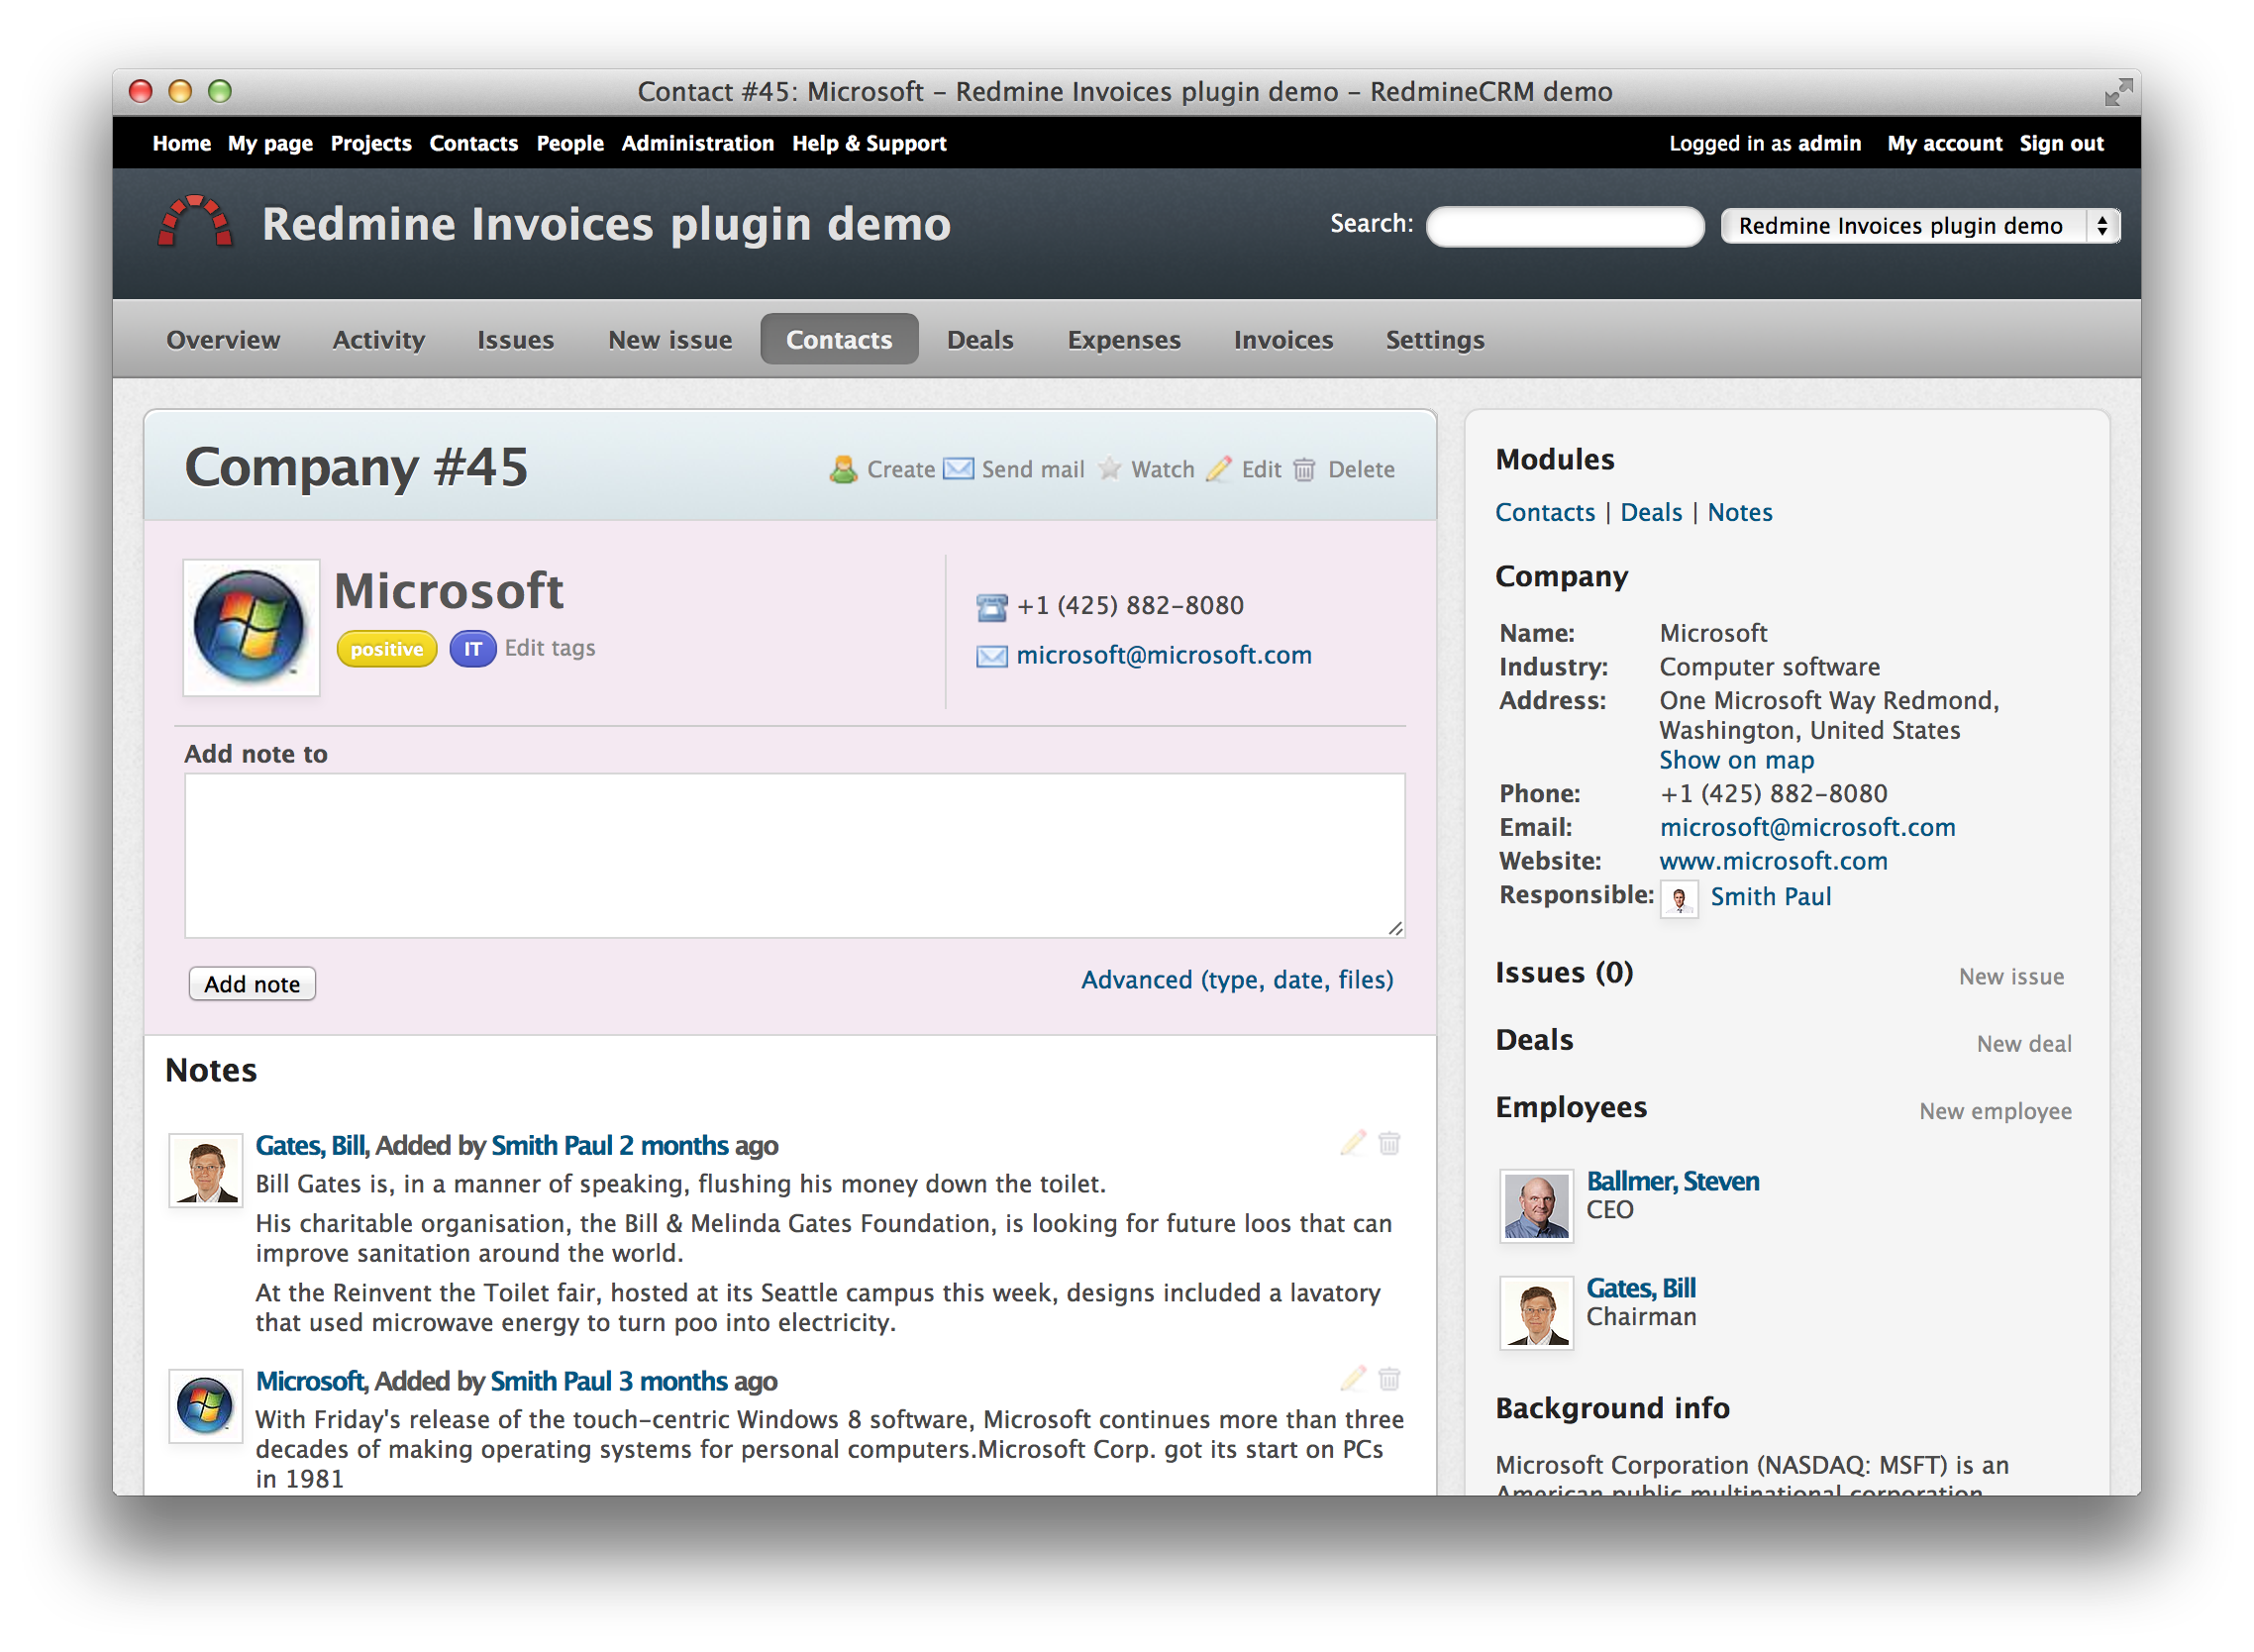Image resolution: width=2254 pixels, height=1652 pixels.
Task: Click the yellow positive tag on Microsoft
Action: tap(386, 648)
